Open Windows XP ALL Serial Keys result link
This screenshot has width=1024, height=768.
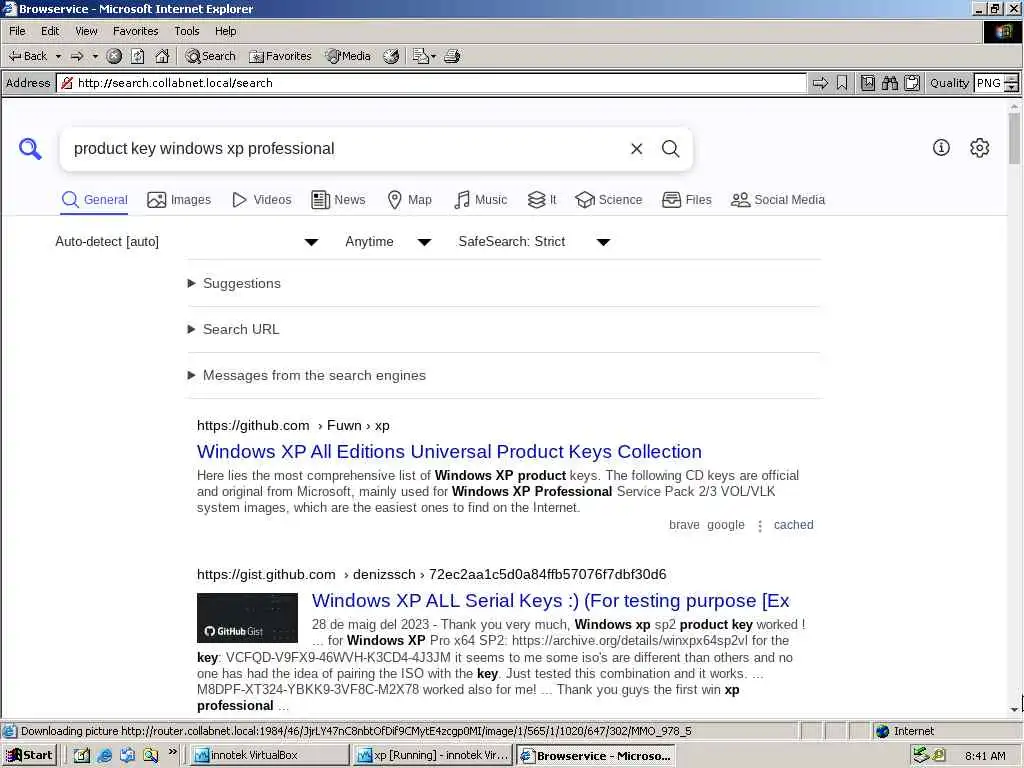pyautogui.click(x=551, y=601)
